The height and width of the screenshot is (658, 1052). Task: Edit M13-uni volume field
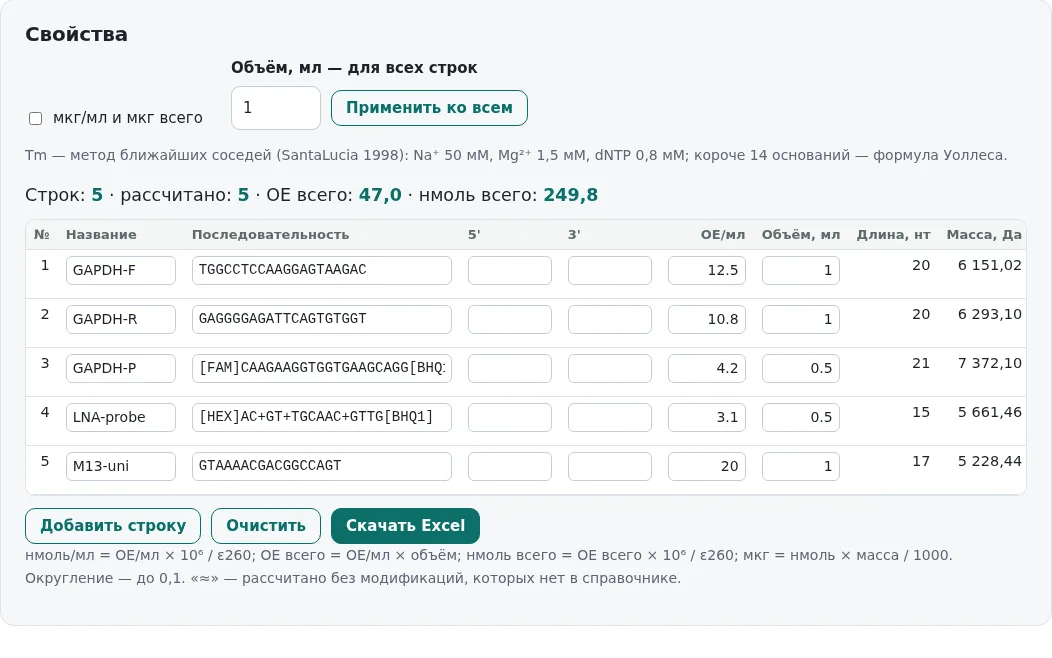[800, 466]
